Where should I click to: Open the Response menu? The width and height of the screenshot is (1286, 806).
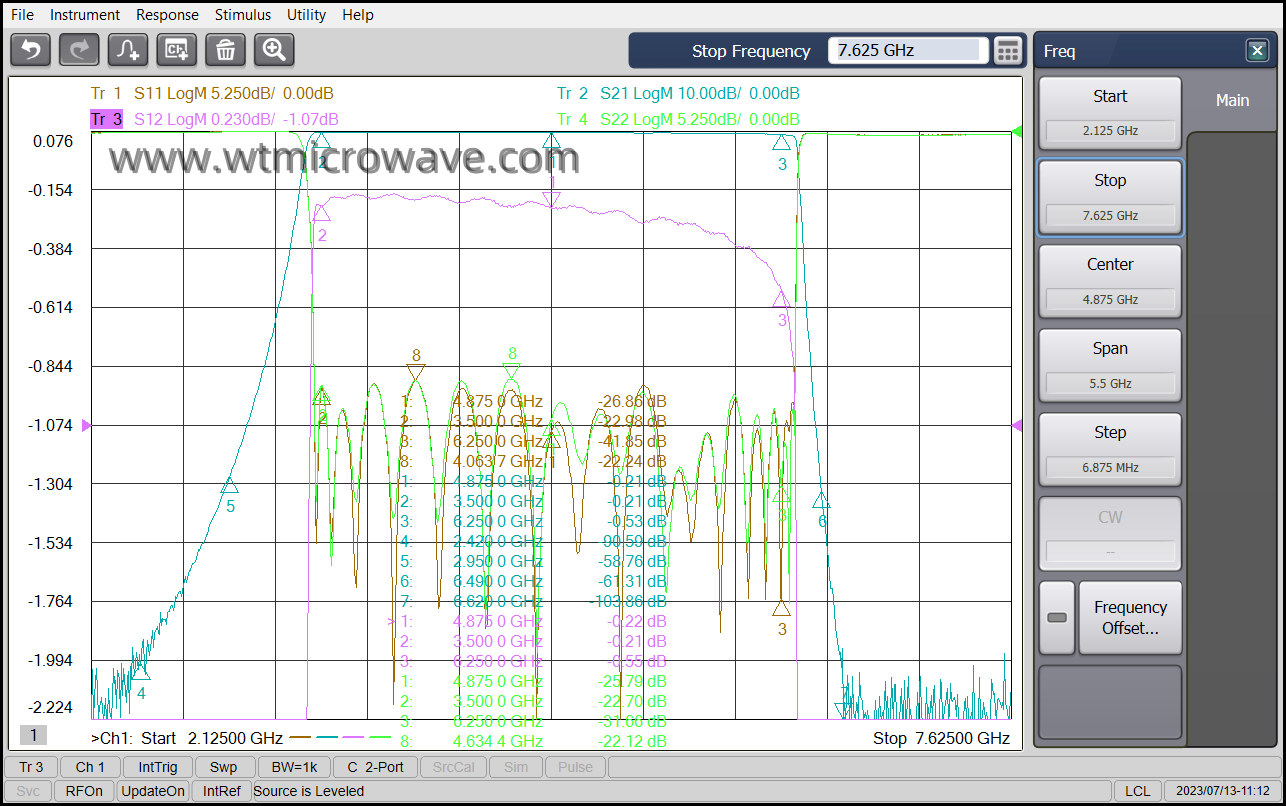tap(167, 15)
